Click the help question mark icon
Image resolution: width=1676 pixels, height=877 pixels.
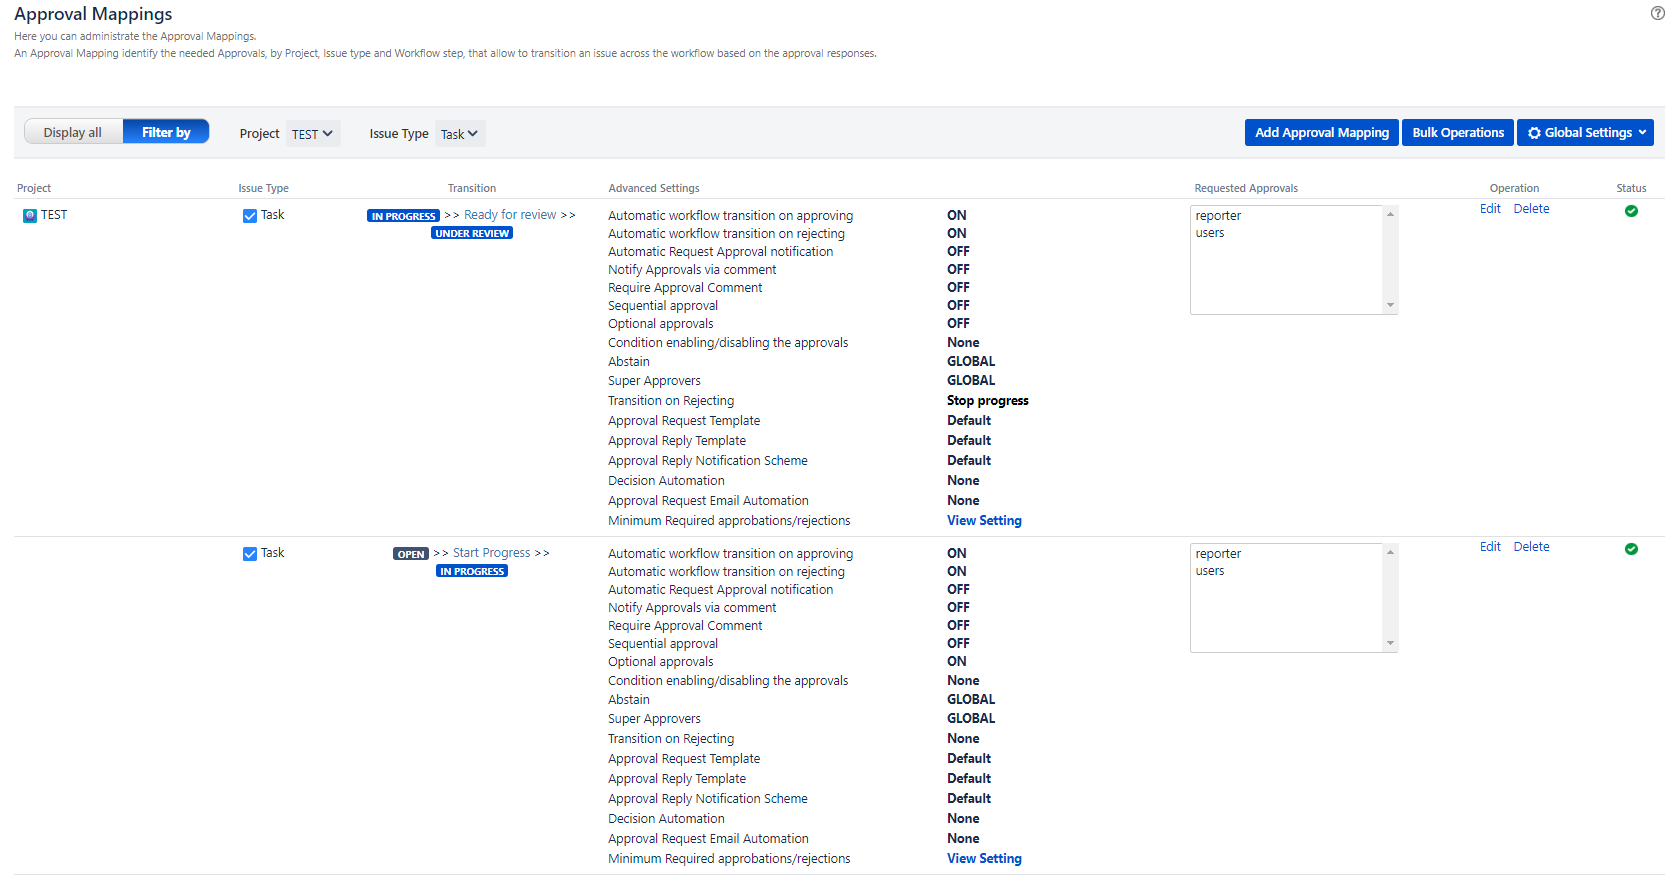[1657, 13]
